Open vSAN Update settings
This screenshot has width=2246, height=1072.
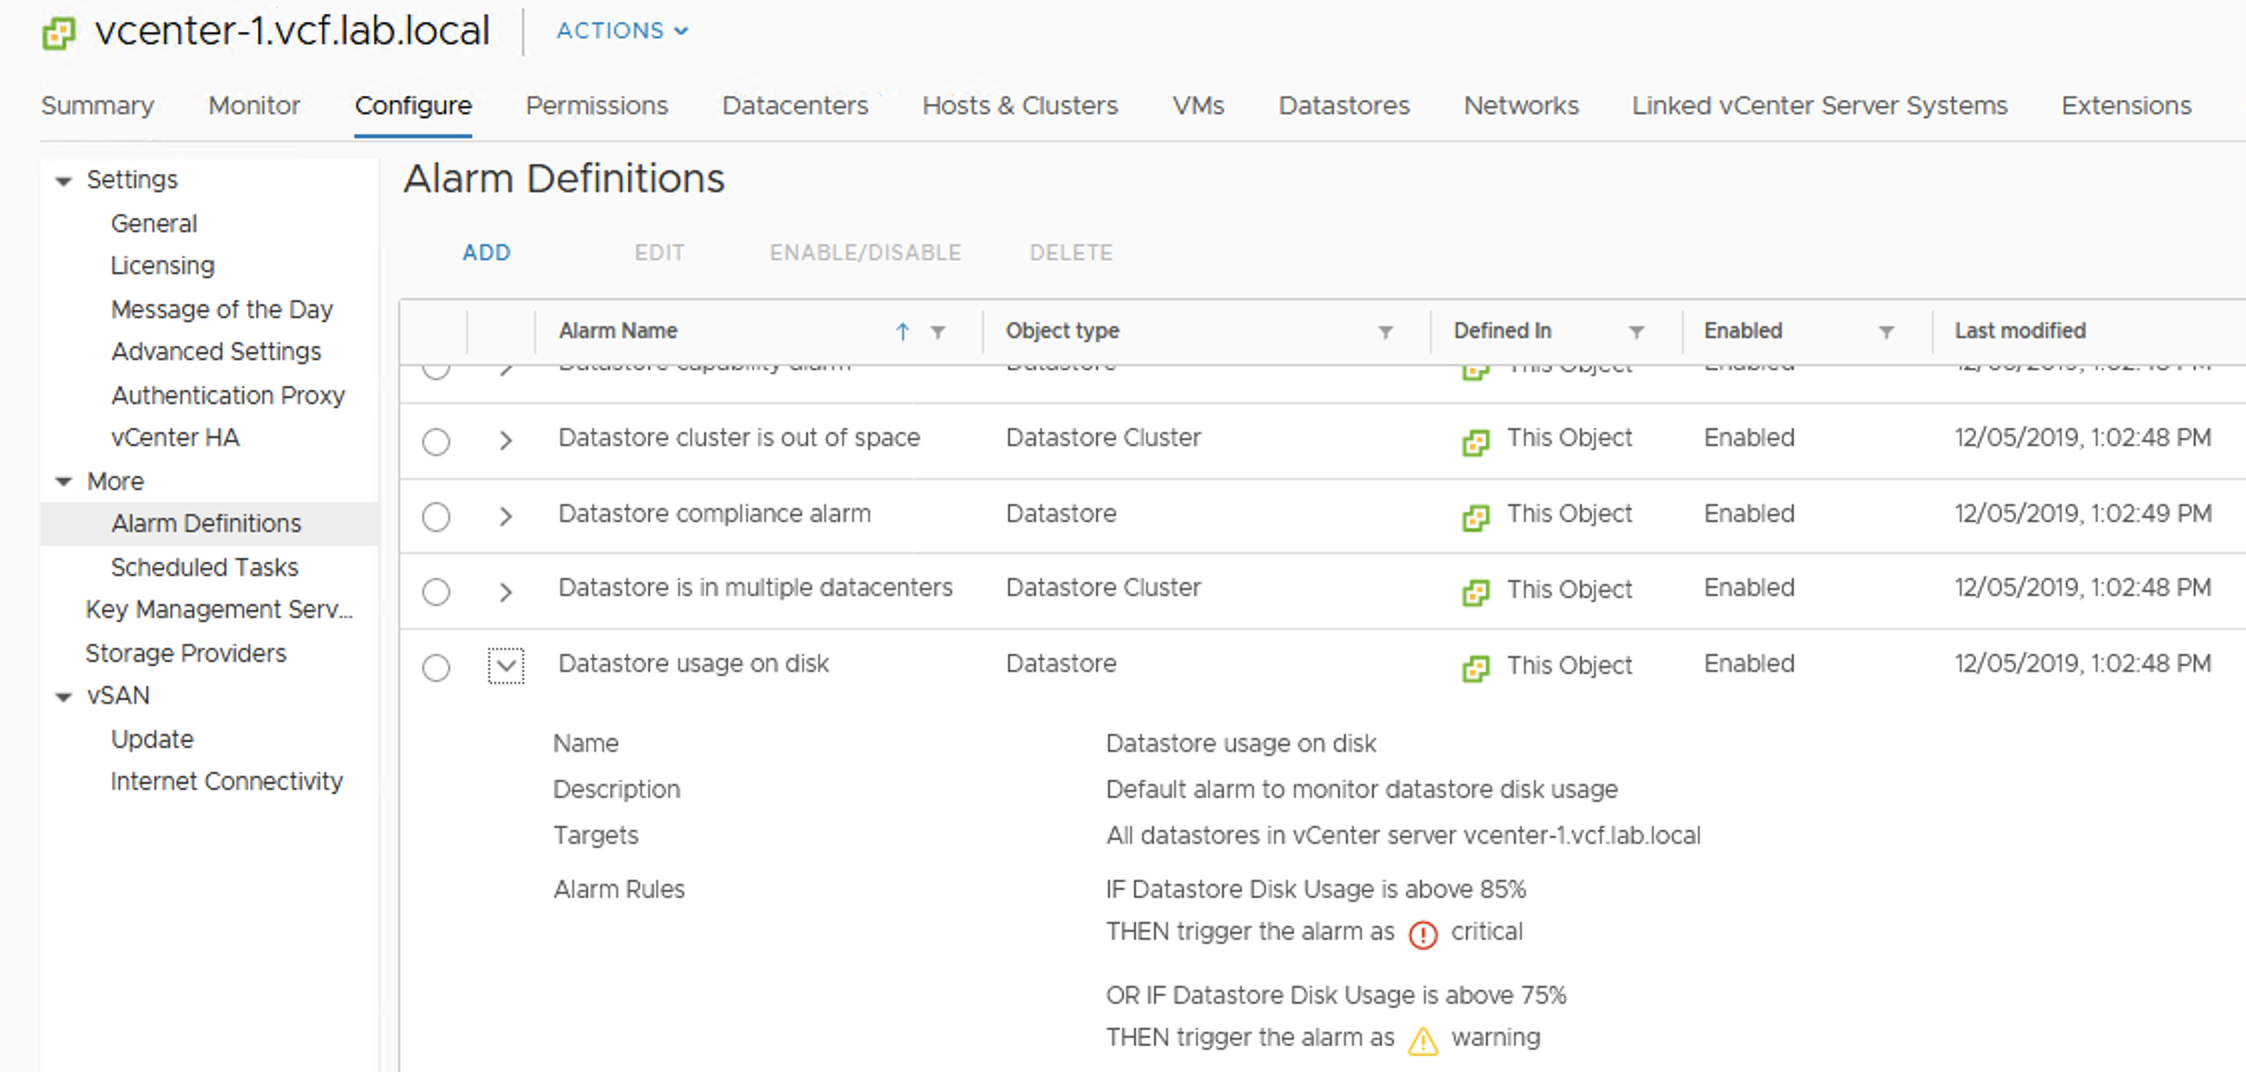(152, 739)
